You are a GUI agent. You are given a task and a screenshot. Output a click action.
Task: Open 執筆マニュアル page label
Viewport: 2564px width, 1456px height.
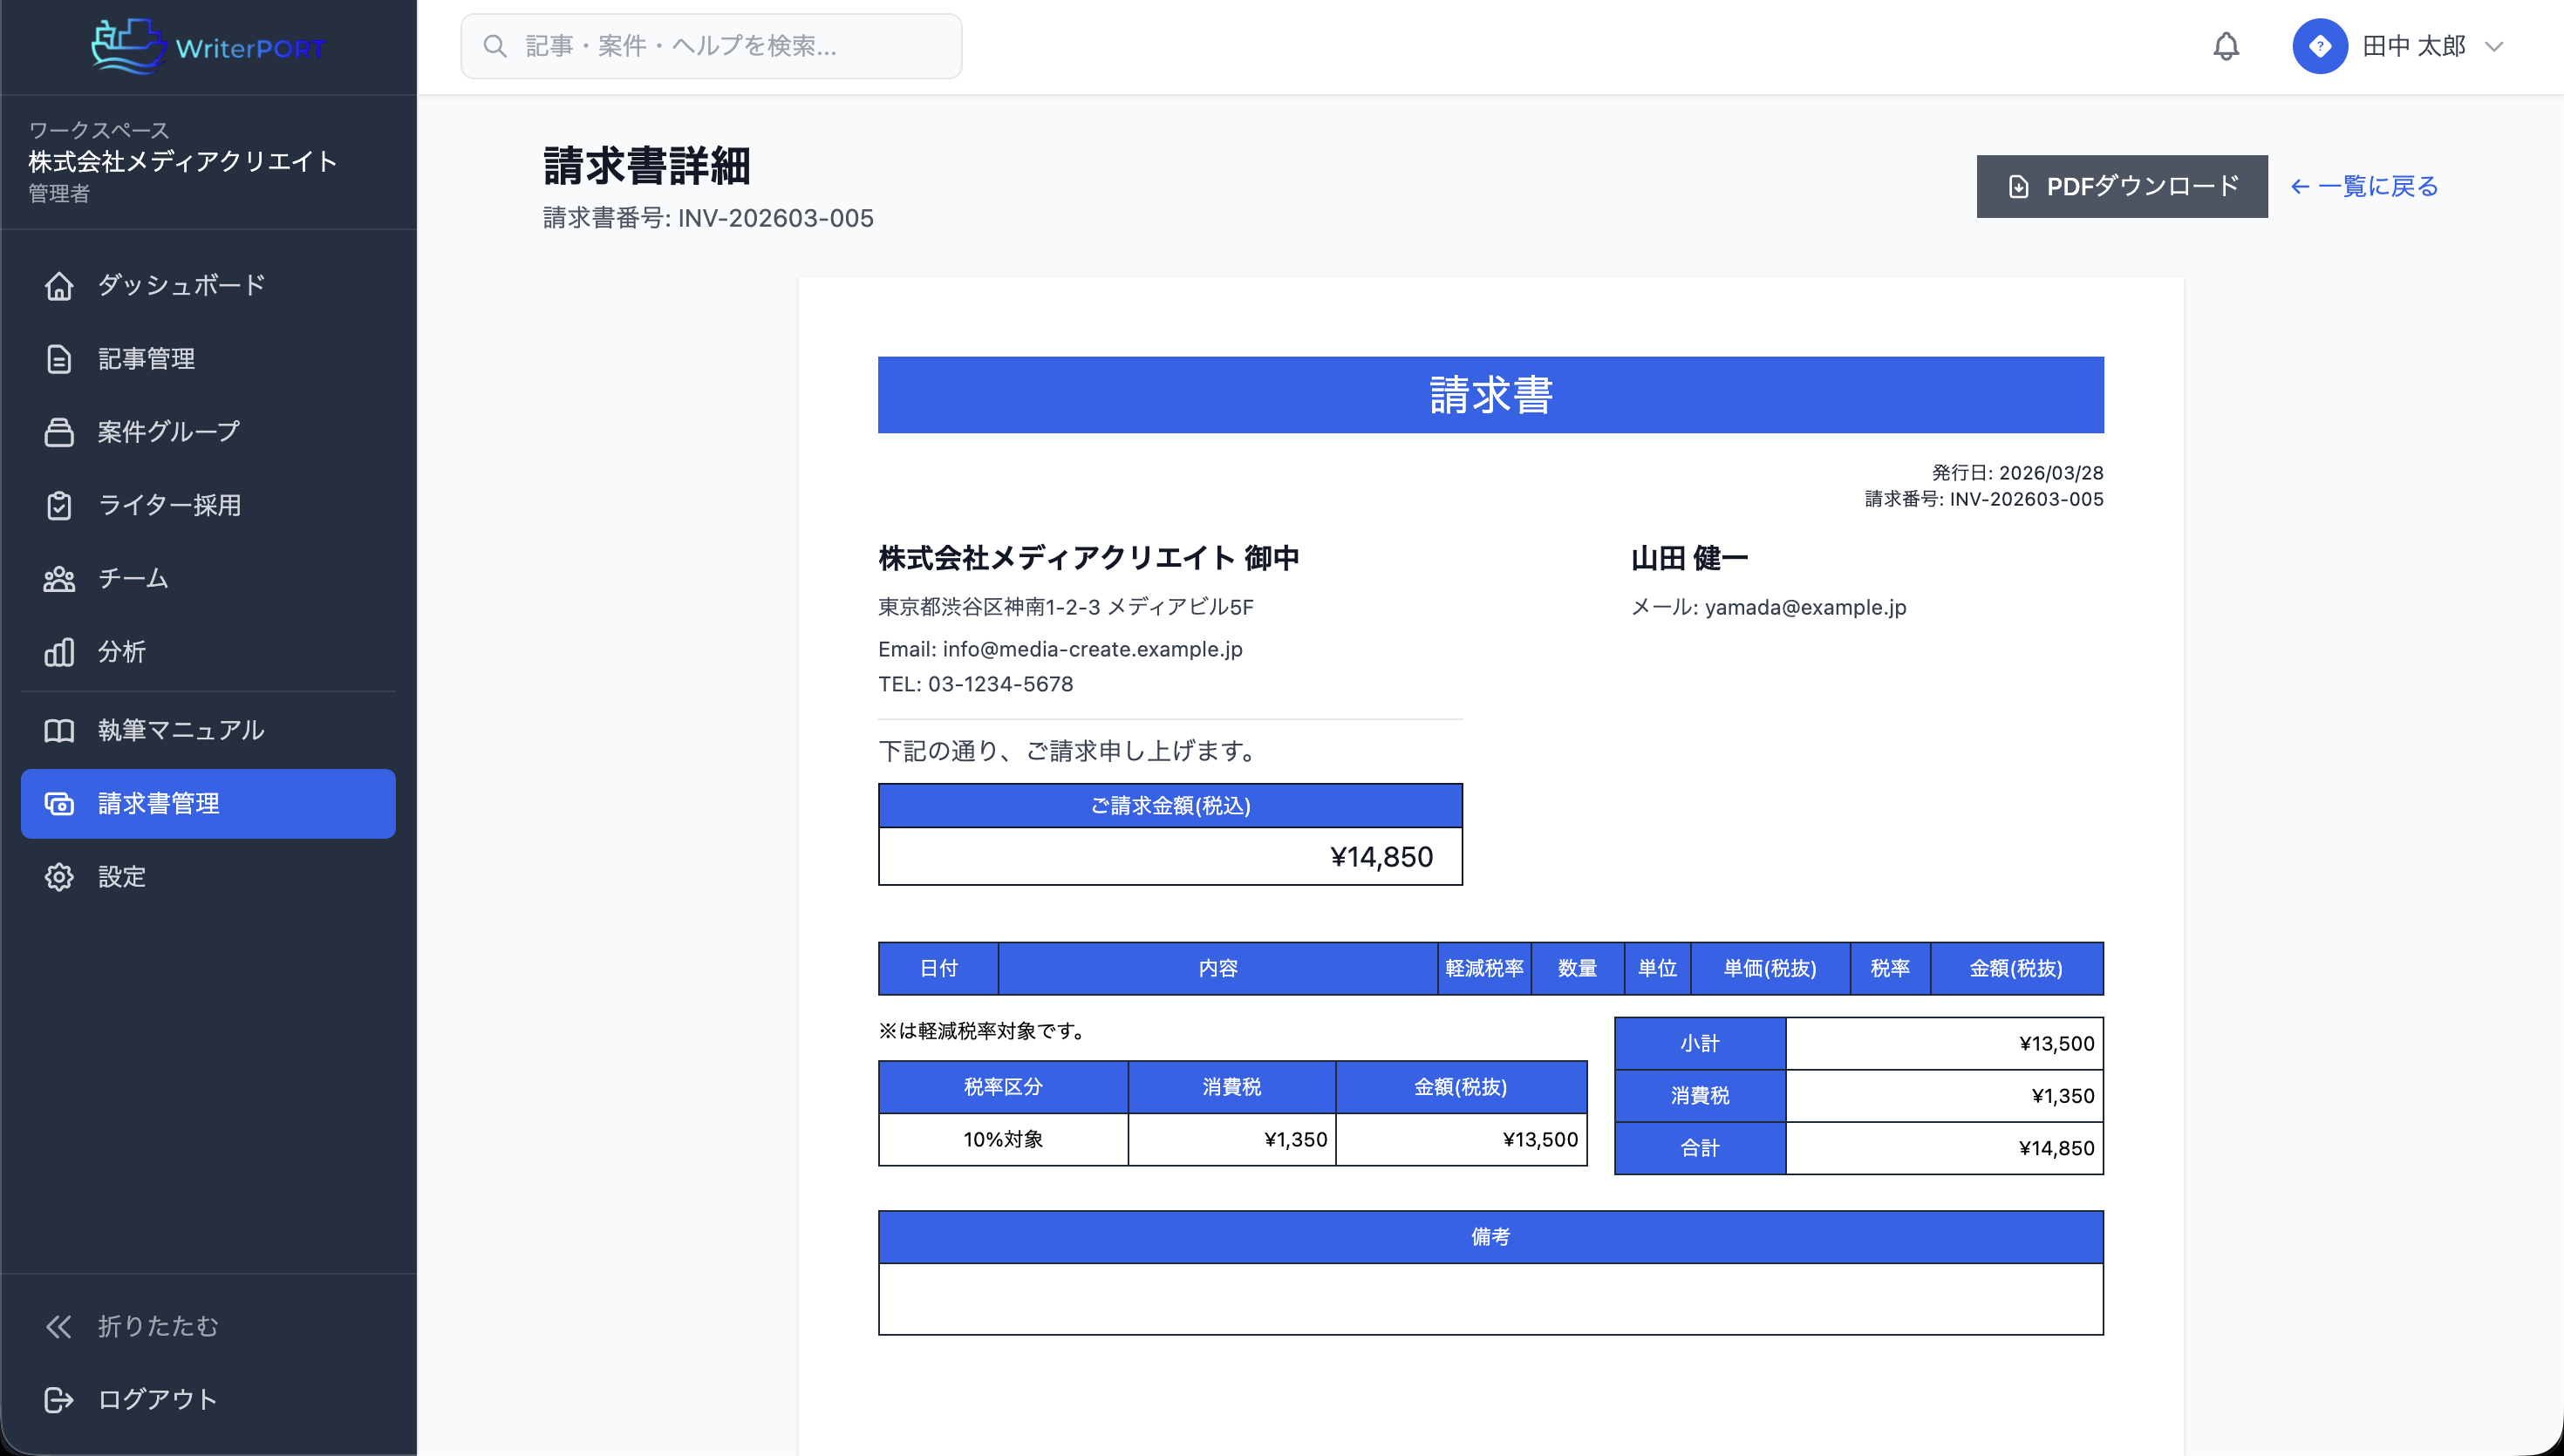pyautogui.click(x=181, y=730)
